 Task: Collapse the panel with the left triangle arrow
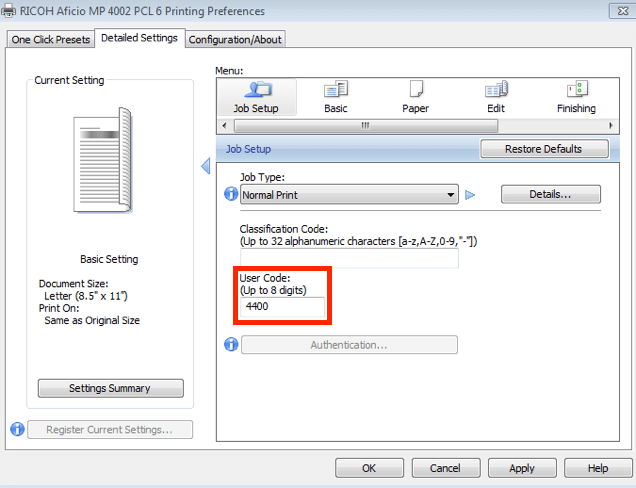(206, 165)
